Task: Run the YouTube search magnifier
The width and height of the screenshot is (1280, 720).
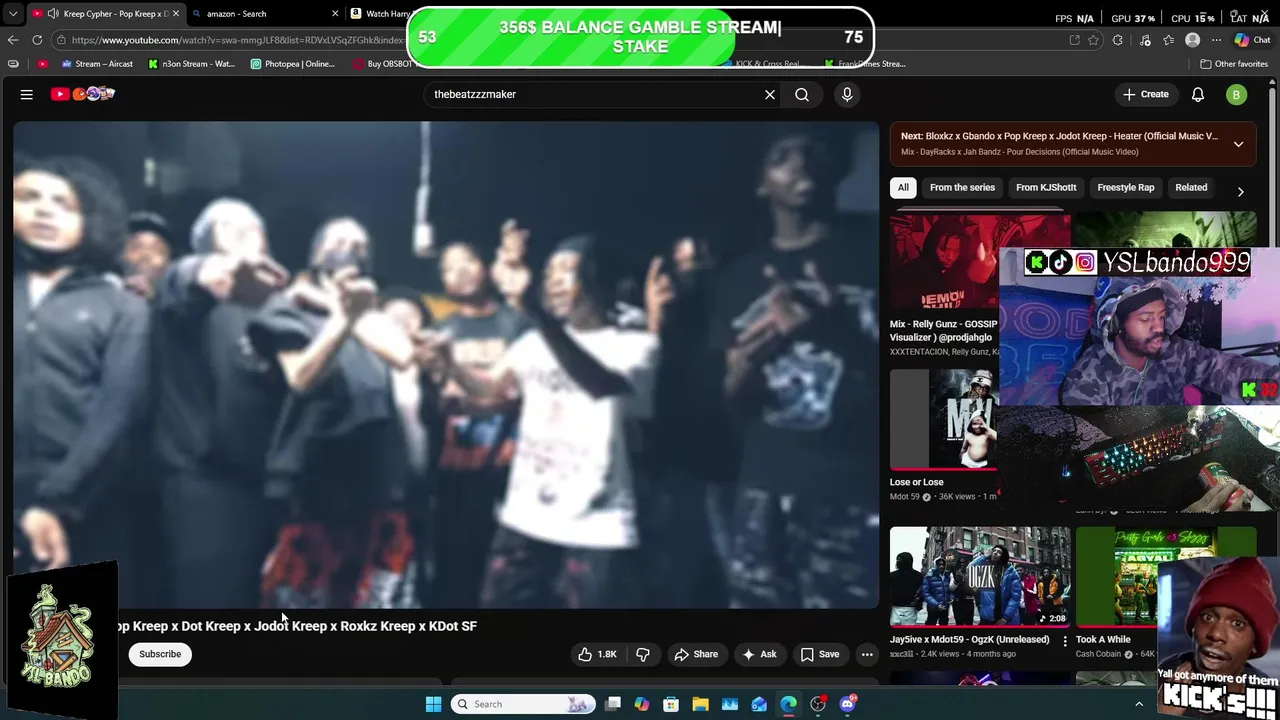Action: (802, 94)
